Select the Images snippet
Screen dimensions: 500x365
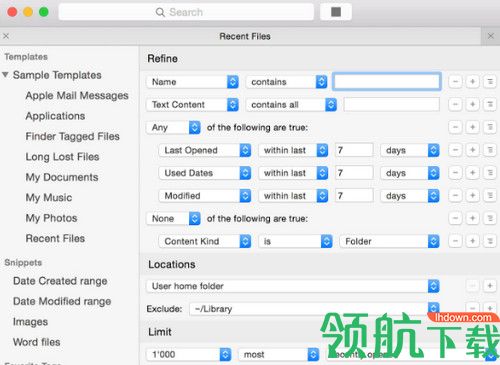tap(30, 322)
